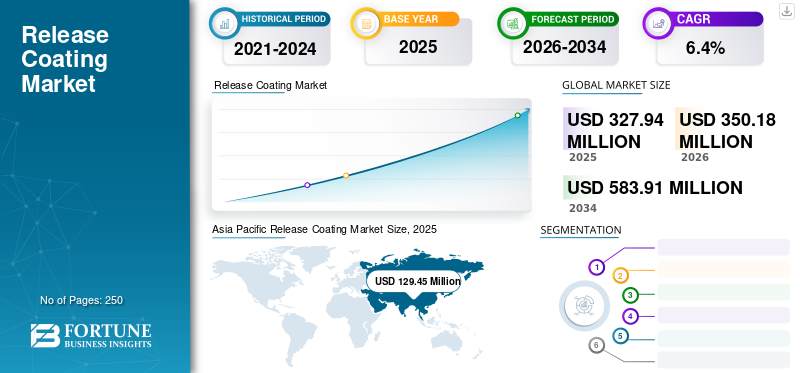
Task: Select segmentation marker number 3
Action: pyautogui.click(x=630, y=295)
